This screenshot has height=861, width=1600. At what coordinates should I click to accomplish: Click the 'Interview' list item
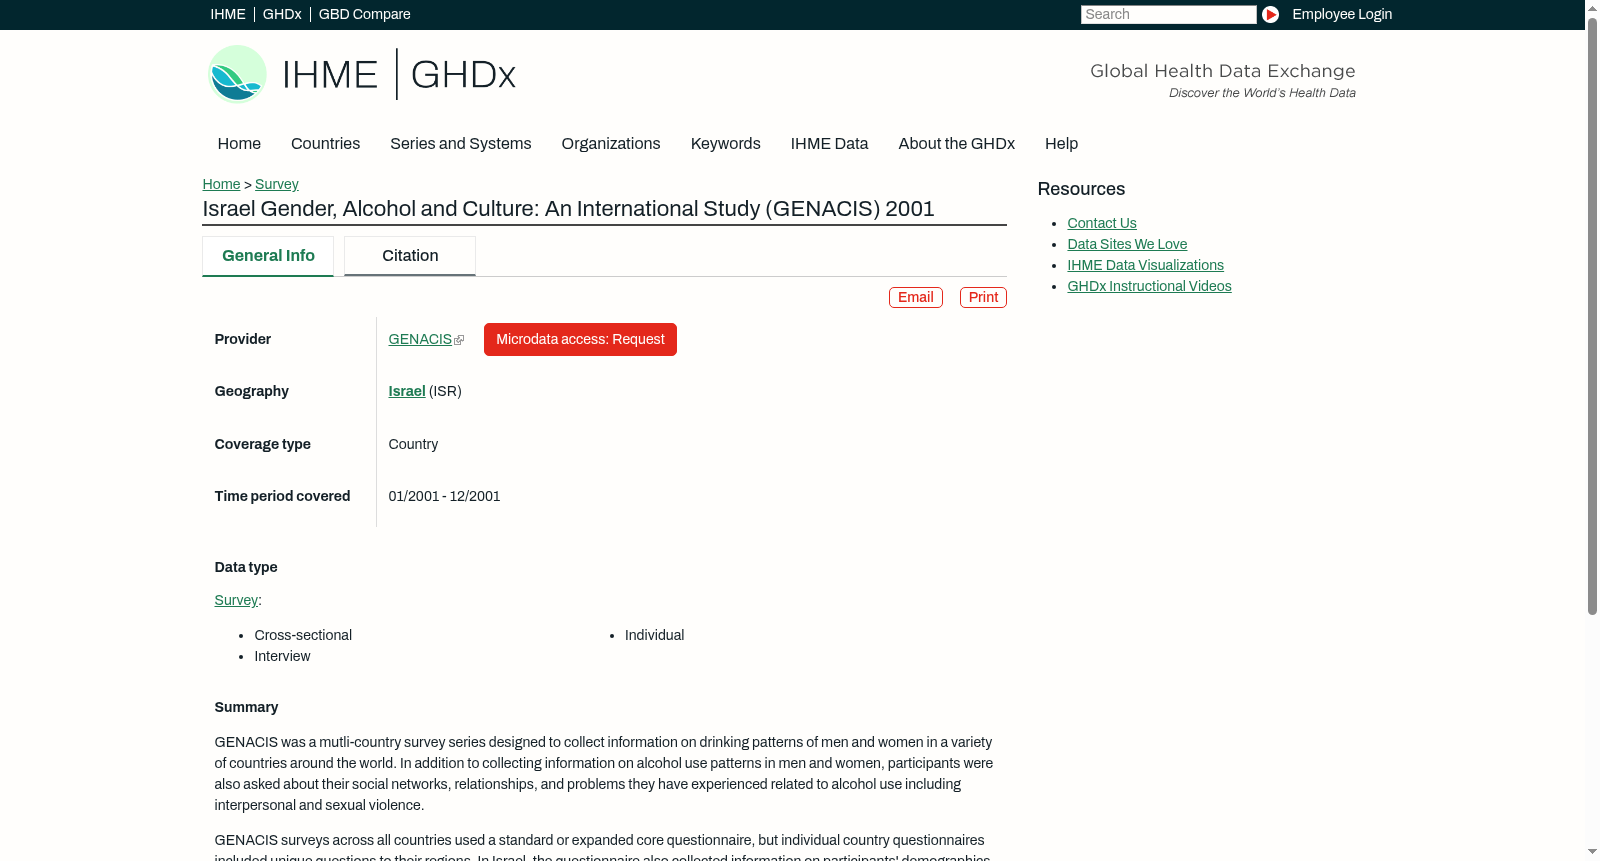282,656
